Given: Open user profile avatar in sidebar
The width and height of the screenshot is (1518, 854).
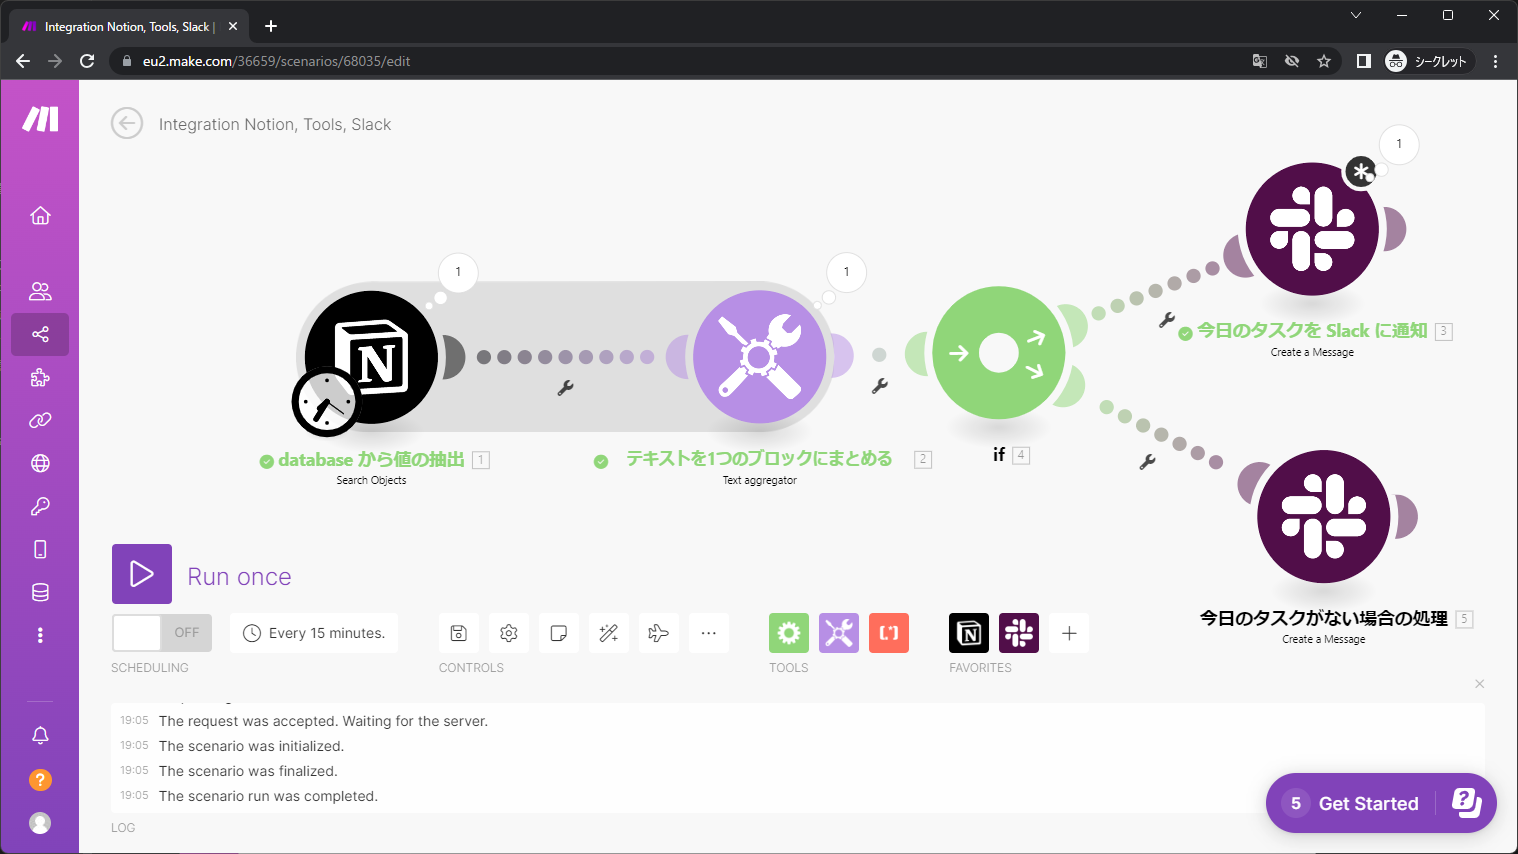Looking at the screenshot, I should 40,822.
